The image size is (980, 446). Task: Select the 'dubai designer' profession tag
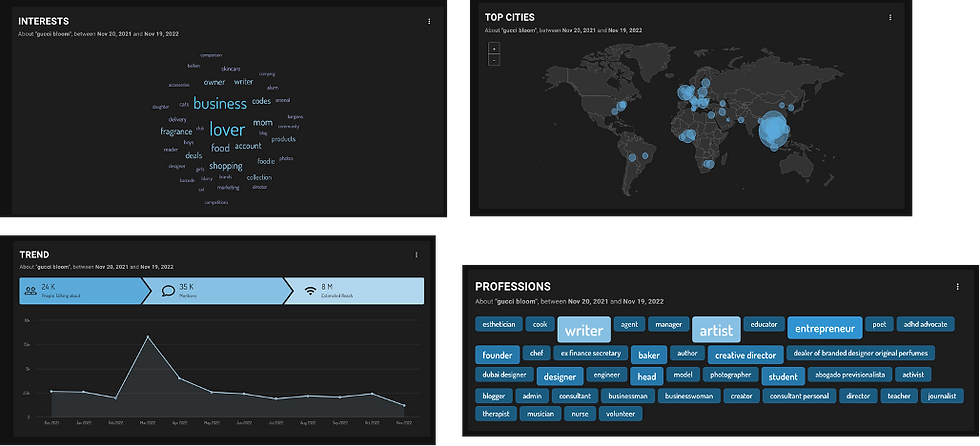[x=504, y=374]
